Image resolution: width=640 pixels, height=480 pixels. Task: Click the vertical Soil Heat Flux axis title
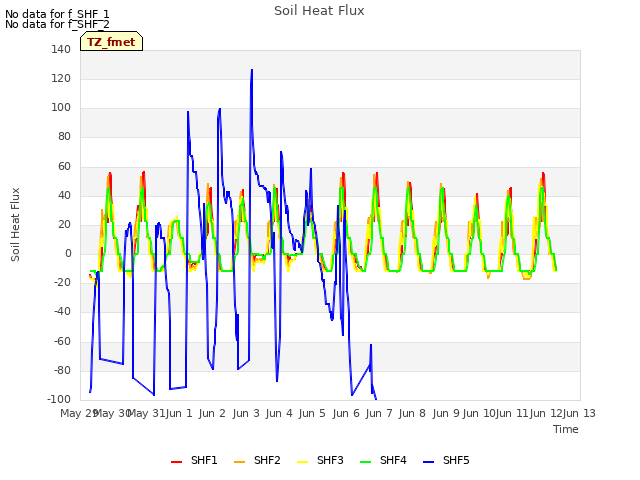(x=15, y=224)
